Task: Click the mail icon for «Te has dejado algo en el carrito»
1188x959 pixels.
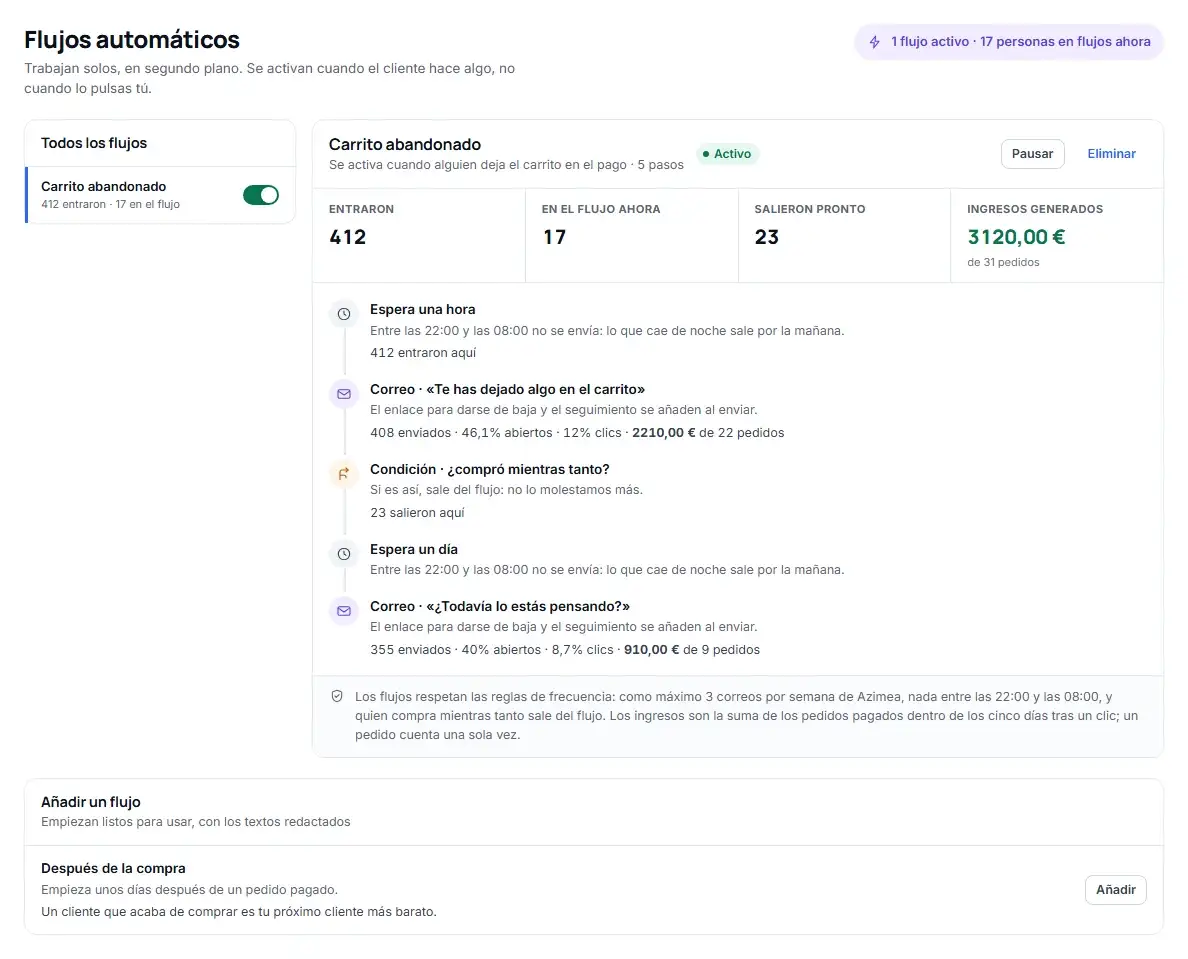Action: pos(344,394)
